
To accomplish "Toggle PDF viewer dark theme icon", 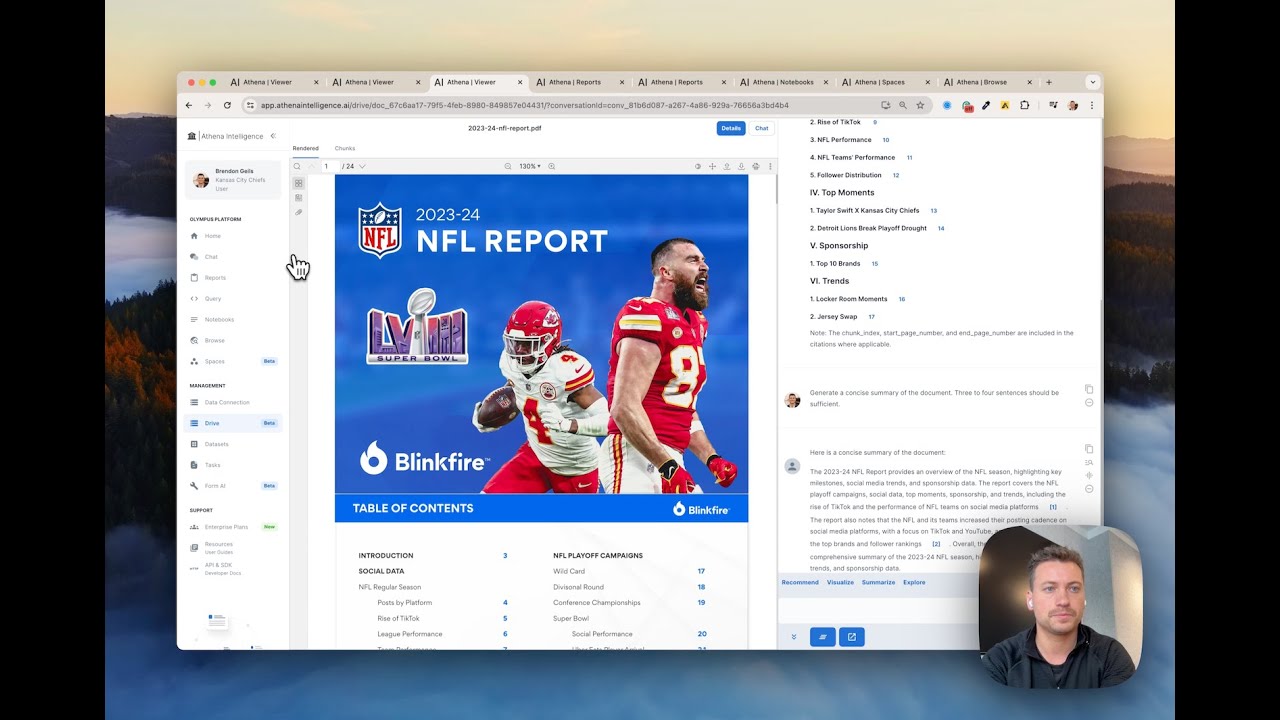I will [x=698, y=166].
